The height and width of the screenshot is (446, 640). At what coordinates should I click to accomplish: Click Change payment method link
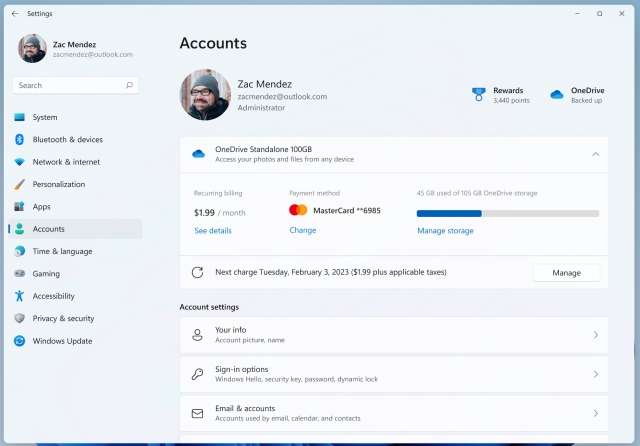click(302, 231)
